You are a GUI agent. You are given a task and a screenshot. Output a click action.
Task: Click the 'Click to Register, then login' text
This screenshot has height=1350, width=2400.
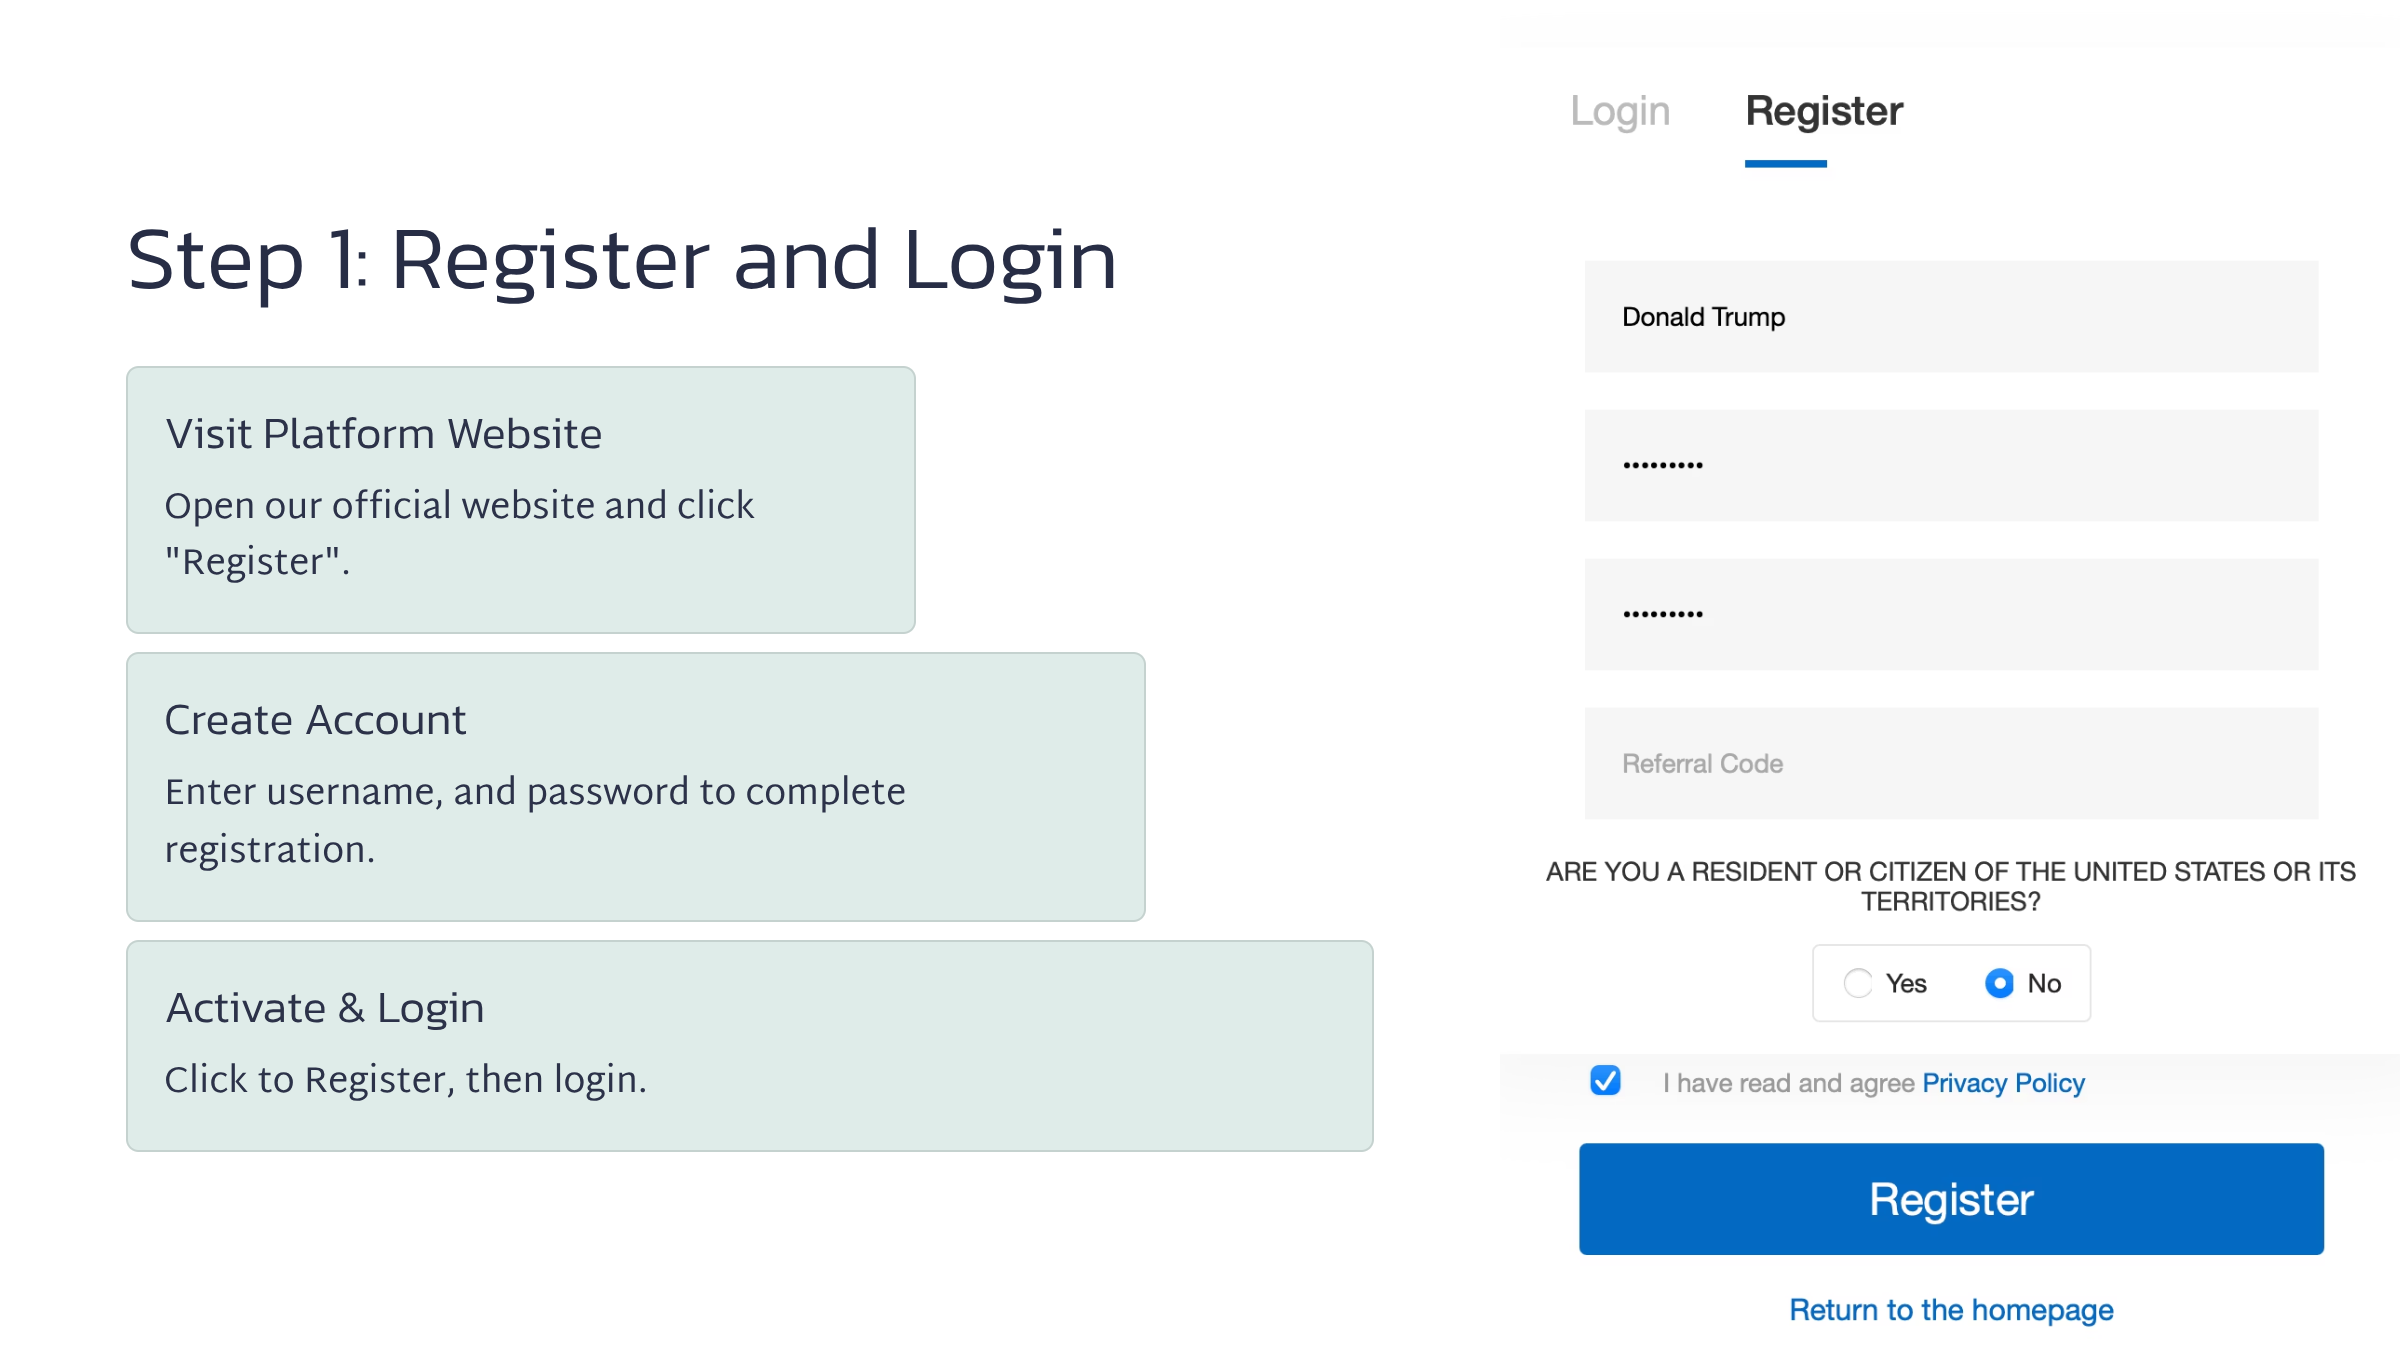(405, 1080)
